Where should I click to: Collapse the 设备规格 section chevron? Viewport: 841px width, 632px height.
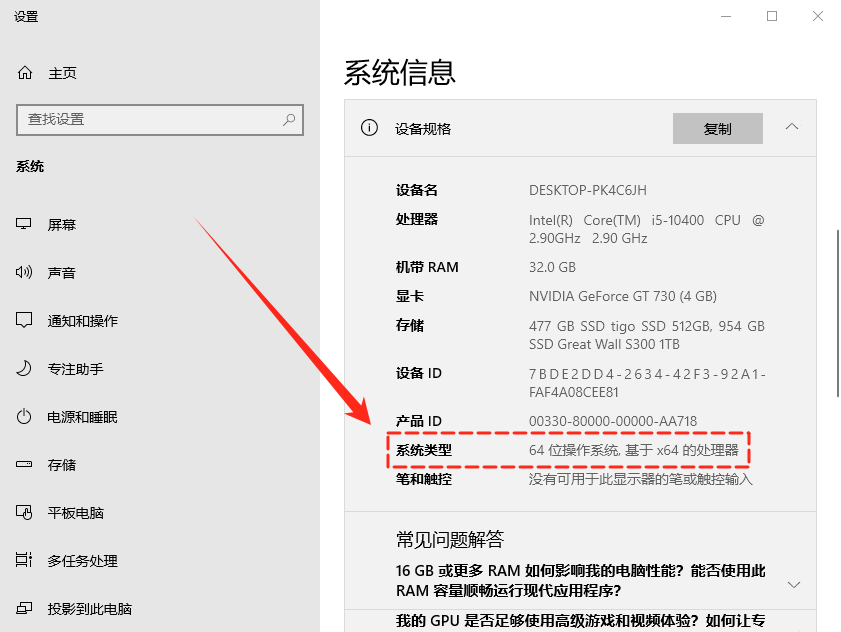[x=792, y=128]
